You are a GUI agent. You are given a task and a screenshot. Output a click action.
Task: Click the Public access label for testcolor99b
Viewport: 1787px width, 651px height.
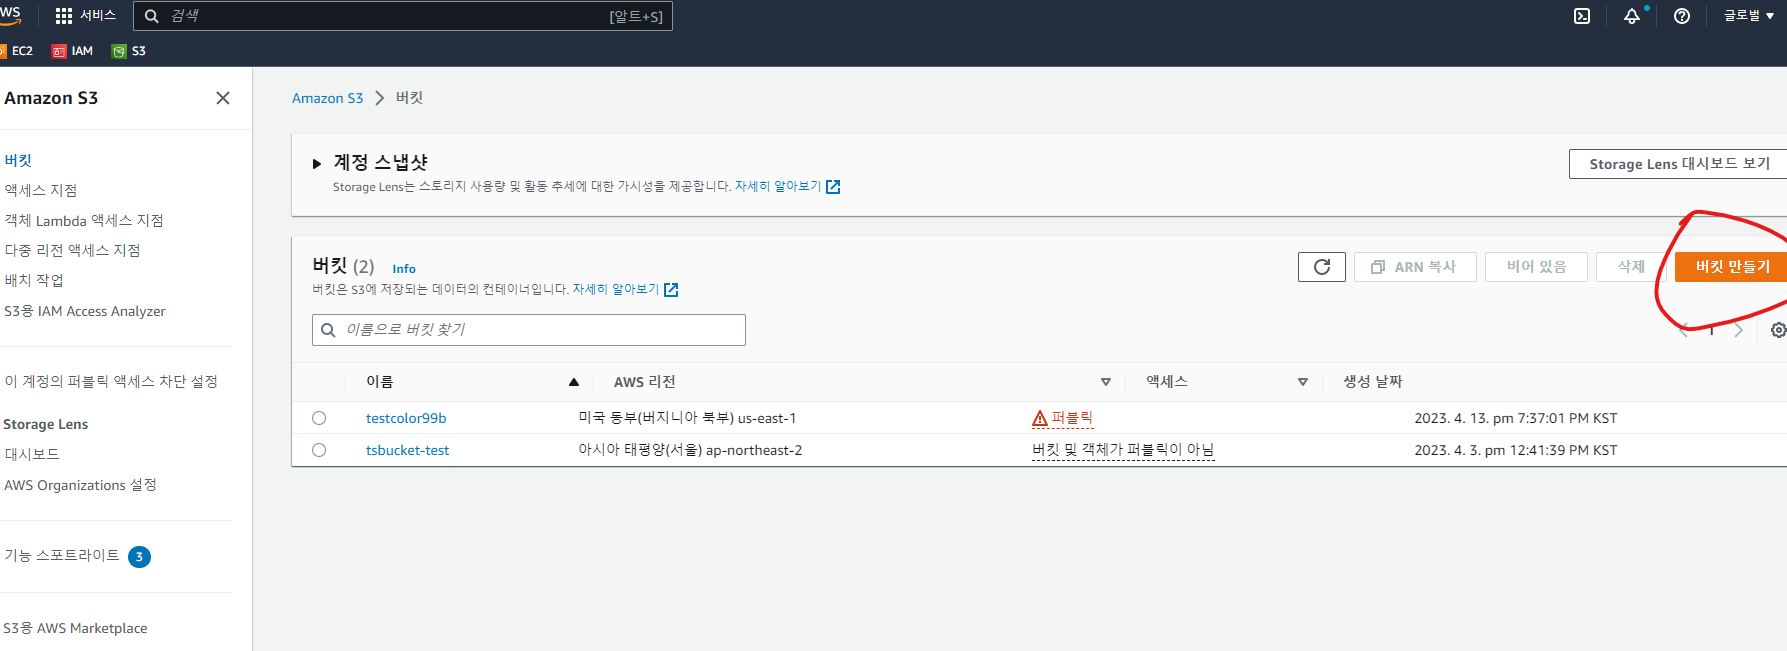click(1072, 418)
